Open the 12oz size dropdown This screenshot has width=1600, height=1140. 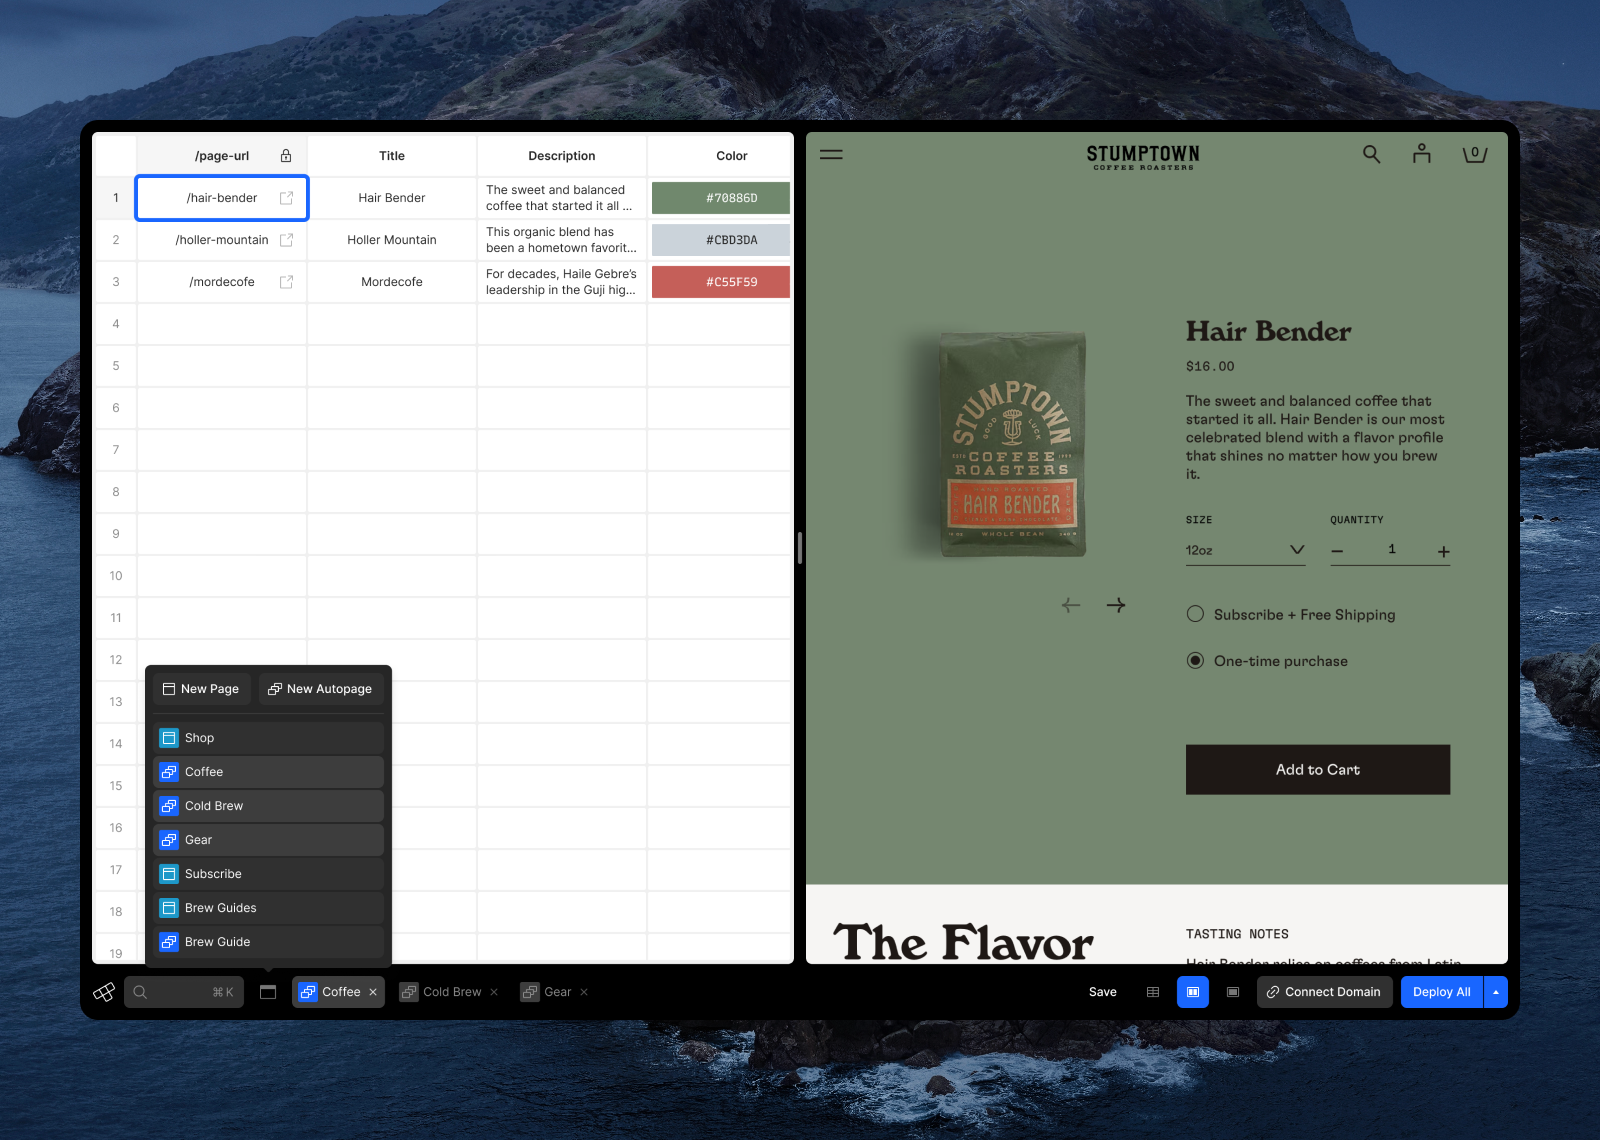pos(1245,550)
